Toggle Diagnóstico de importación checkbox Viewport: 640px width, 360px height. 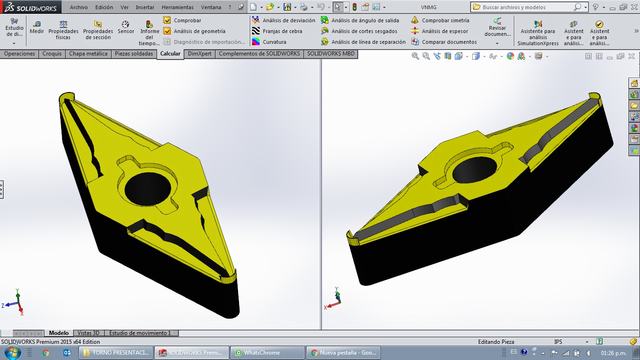click(x=167, y=42)
